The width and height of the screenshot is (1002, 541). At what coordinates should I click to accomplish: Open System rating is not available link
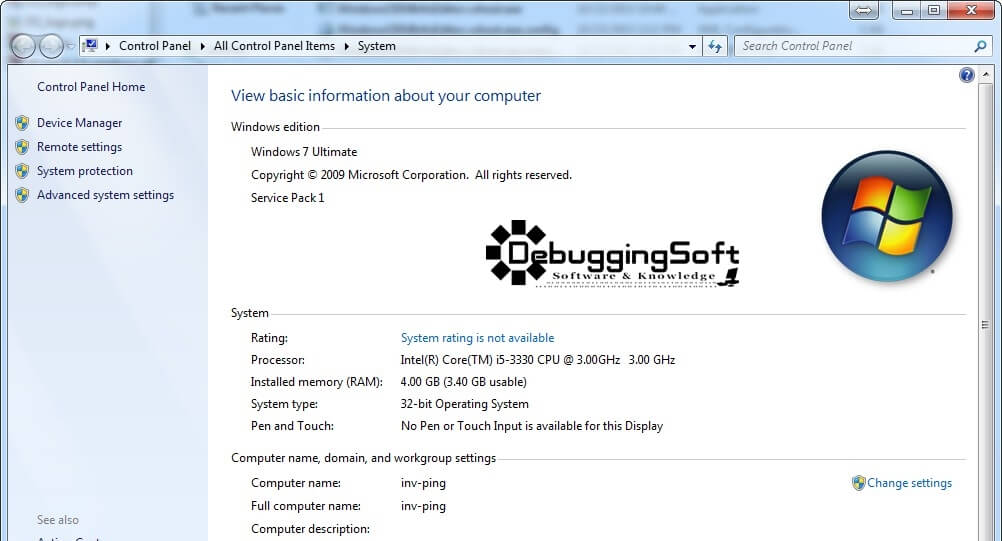477,338
